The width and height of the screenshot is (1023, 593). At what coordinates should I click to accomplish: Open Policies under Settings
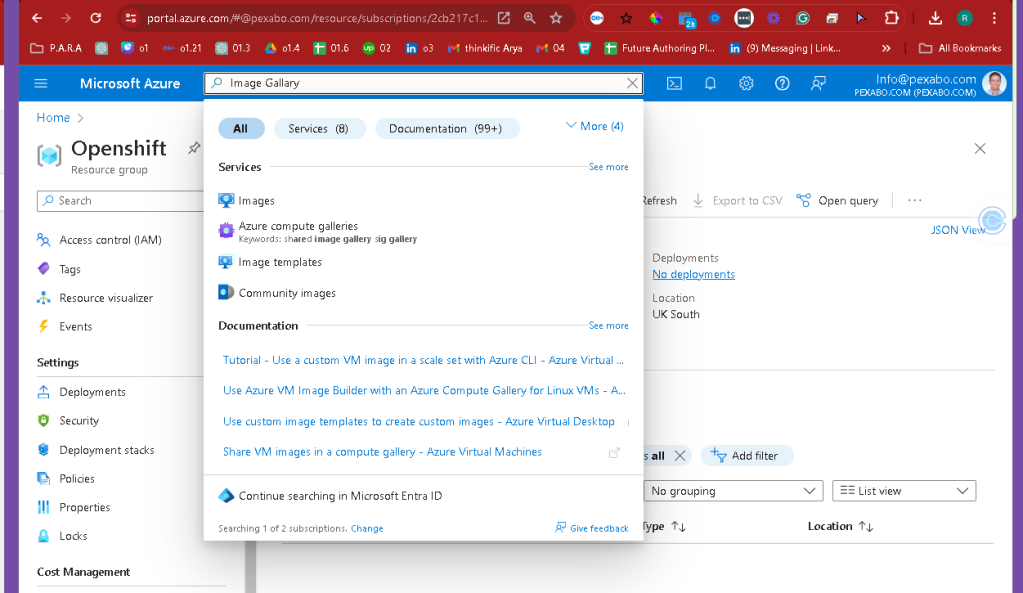point(77,479)
